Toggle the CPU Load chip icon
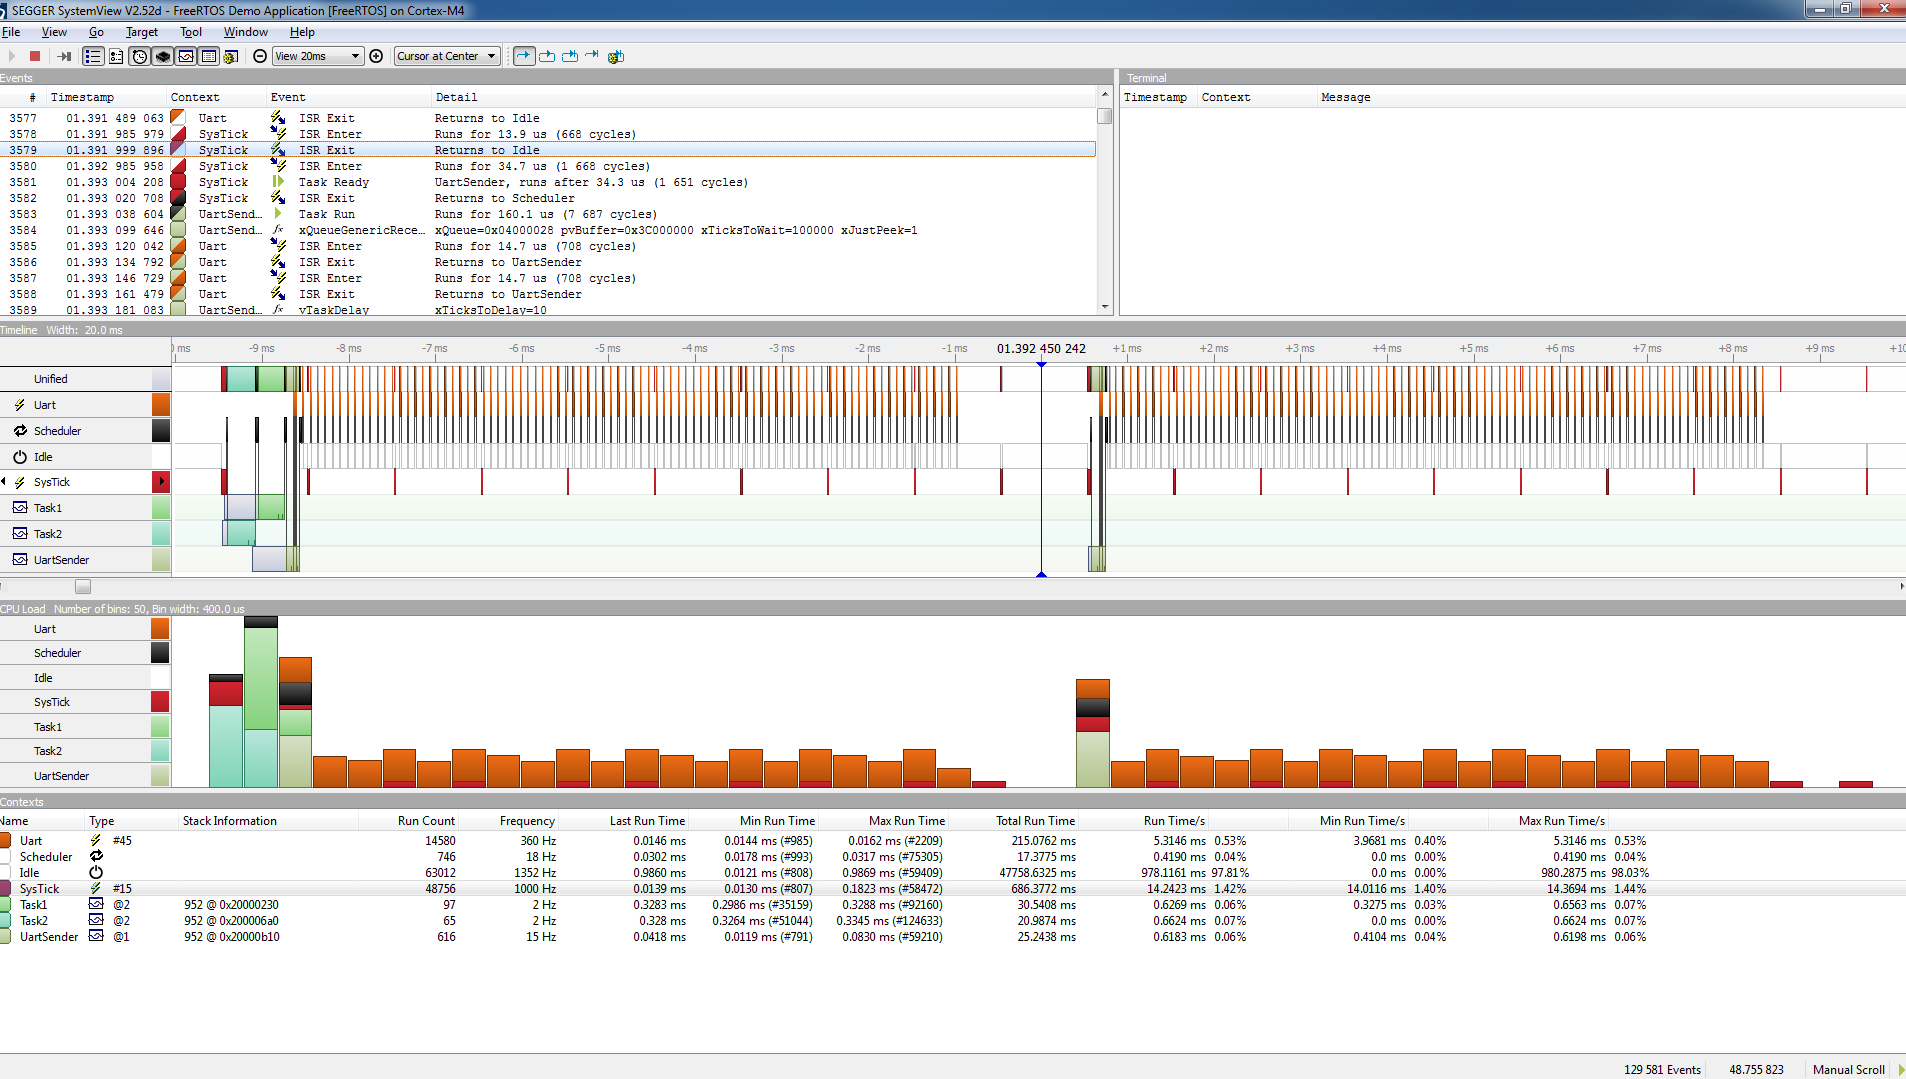 pyautogui.click(x=163, y=56)
